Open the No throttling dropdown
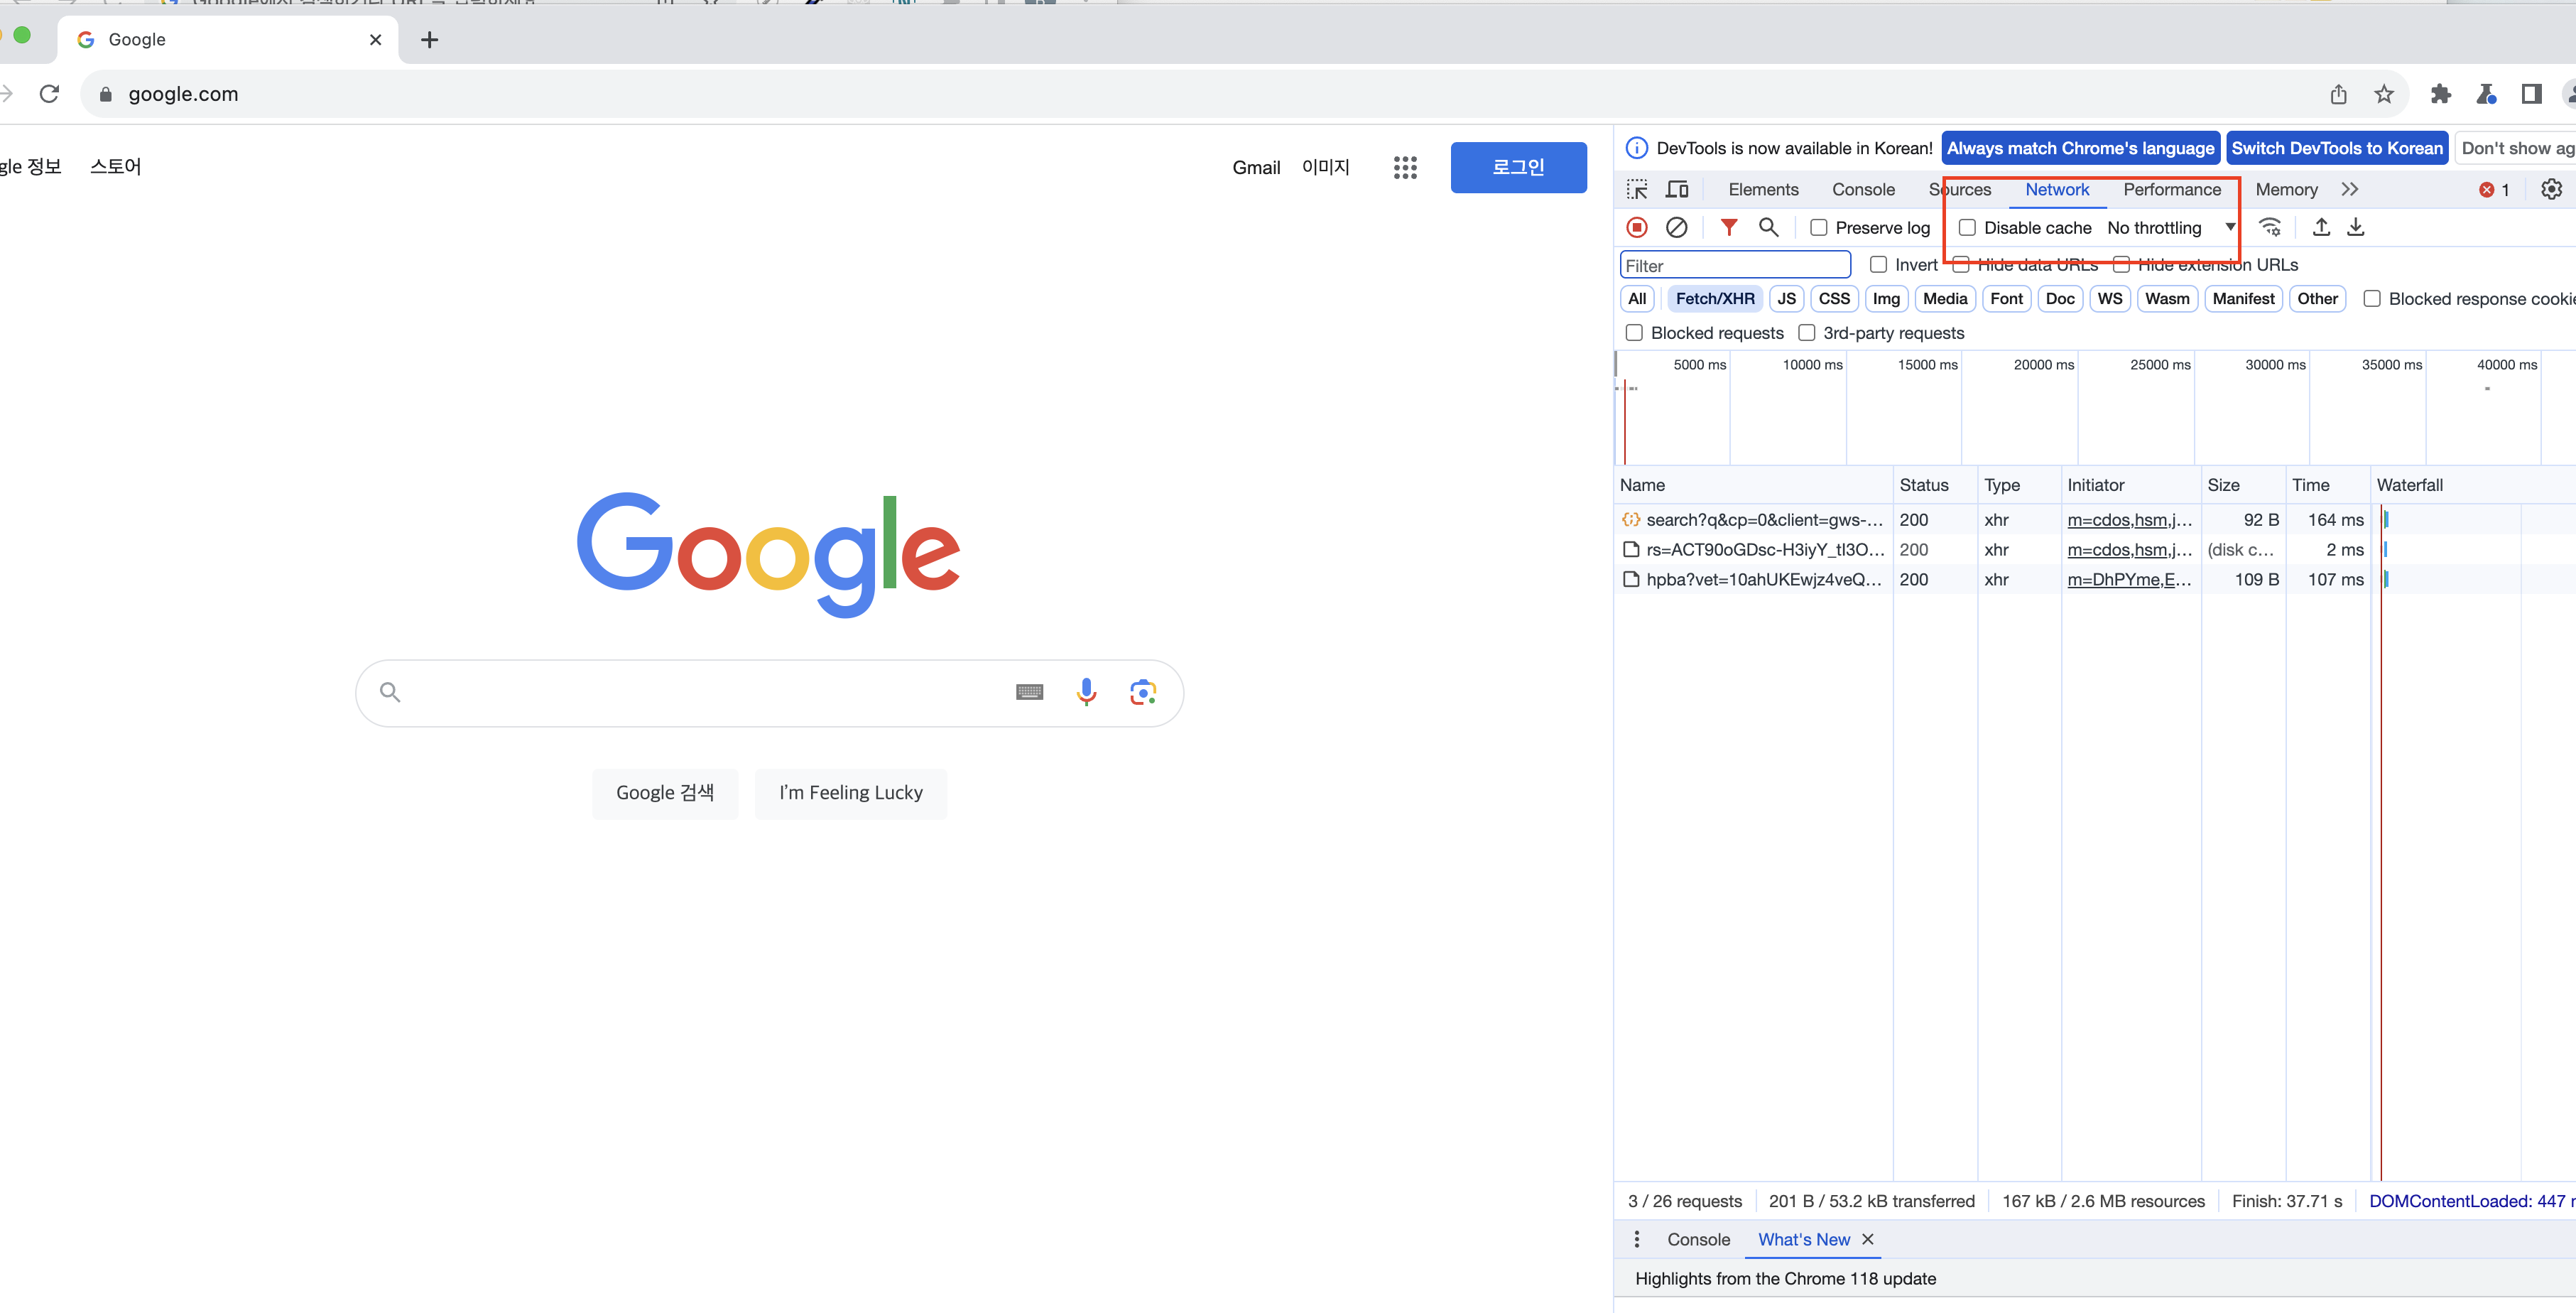Screen dimensions: 2576x1313 (x=2171, y=228)
